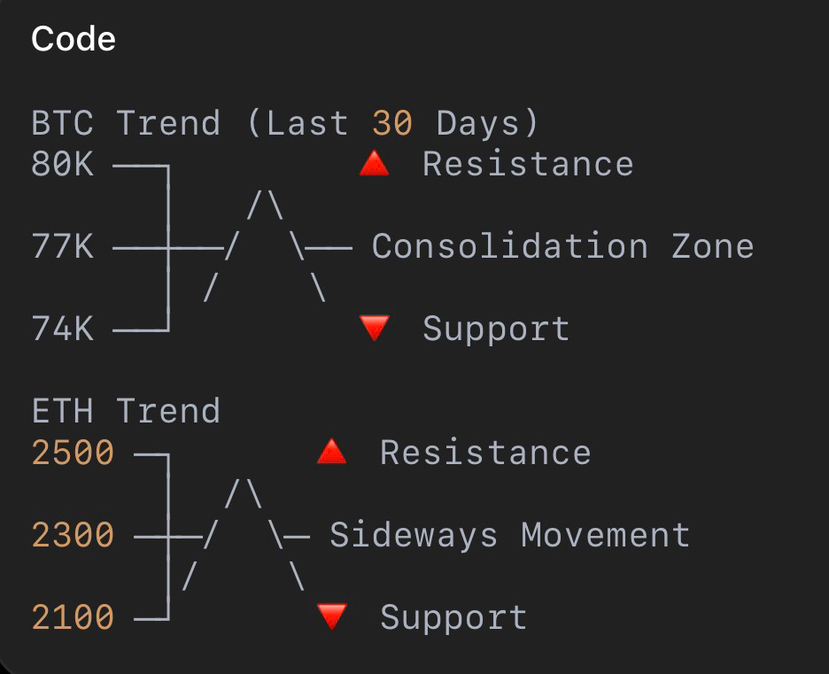Click the ETH Resistance label text

pos(486,453)
